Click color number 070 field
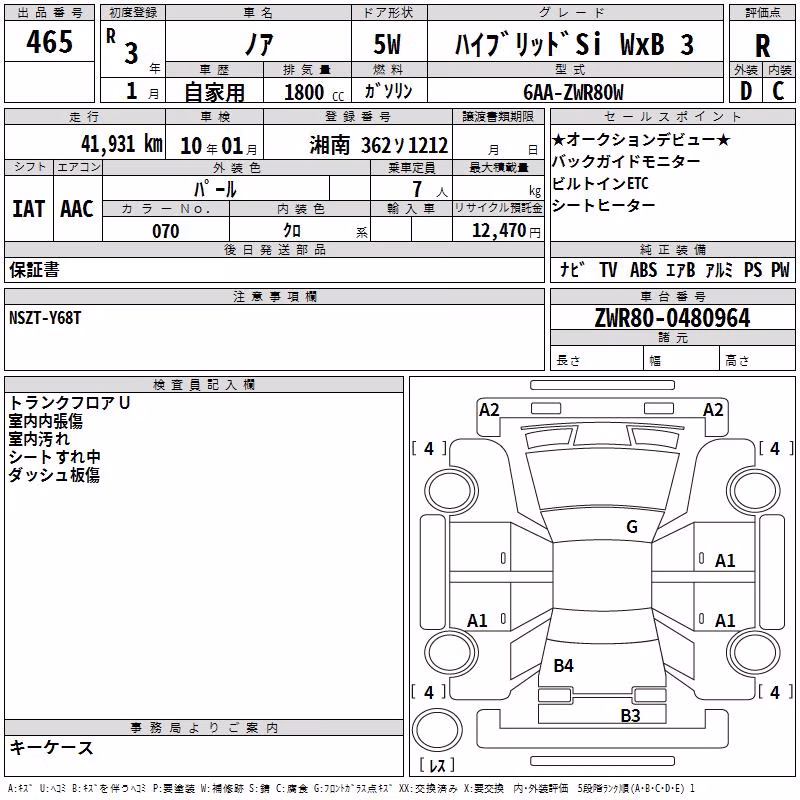Image resolution: width=800 pixels, height=800 pixels. click(166, 231)
